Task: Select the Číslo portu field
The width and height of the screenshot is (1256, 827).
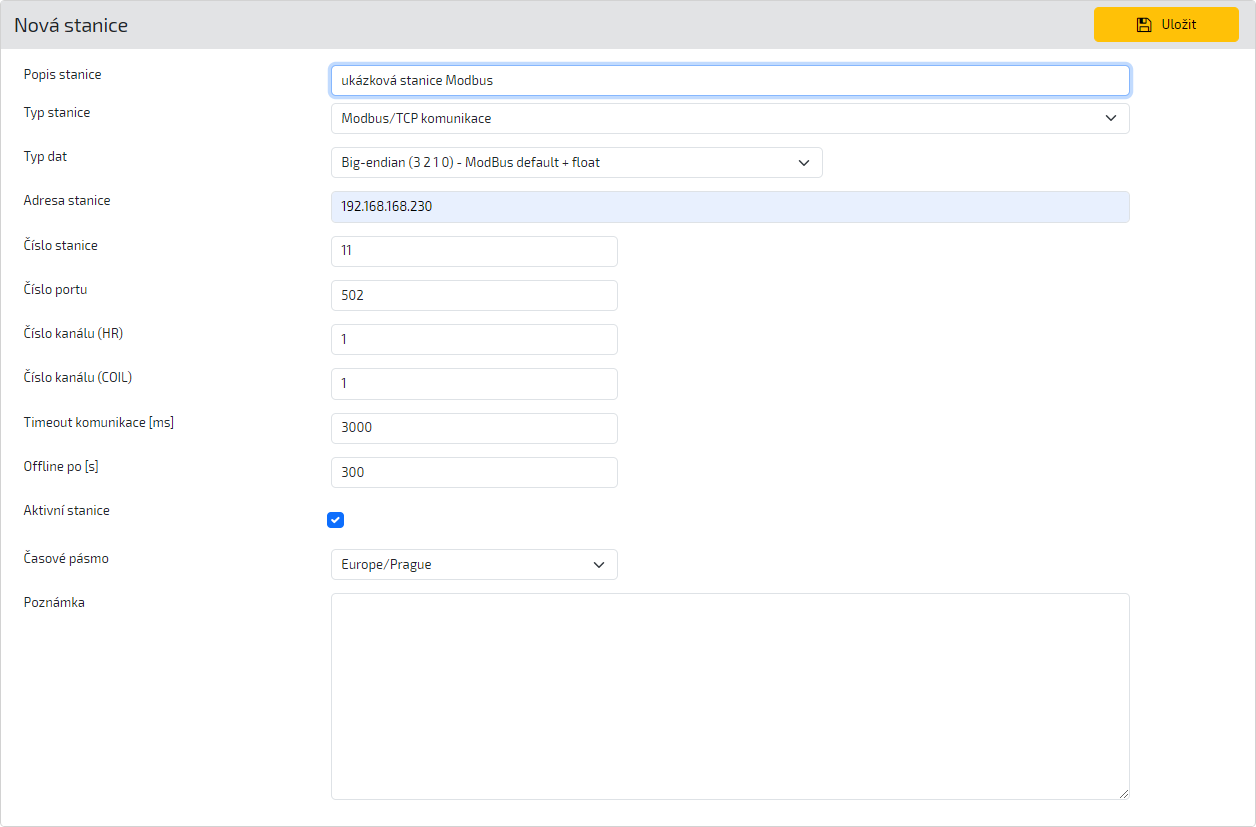Action: 473,296
